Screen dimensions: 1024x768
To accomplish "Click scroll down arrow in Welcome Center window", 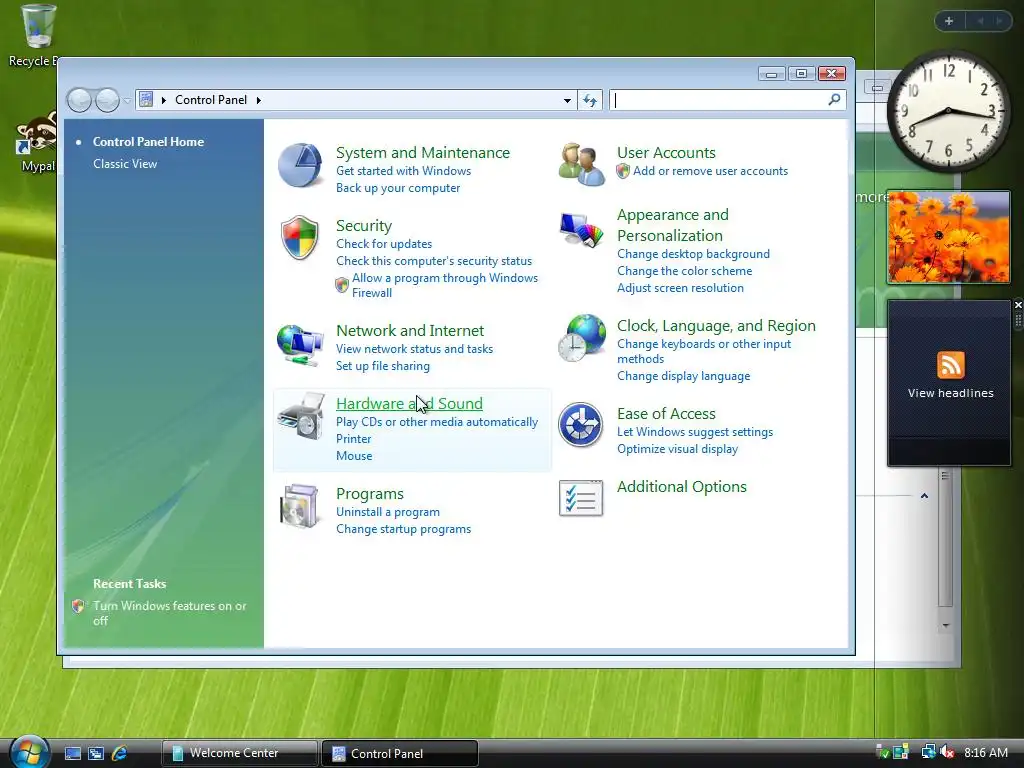I will click(x=946, y=626).
